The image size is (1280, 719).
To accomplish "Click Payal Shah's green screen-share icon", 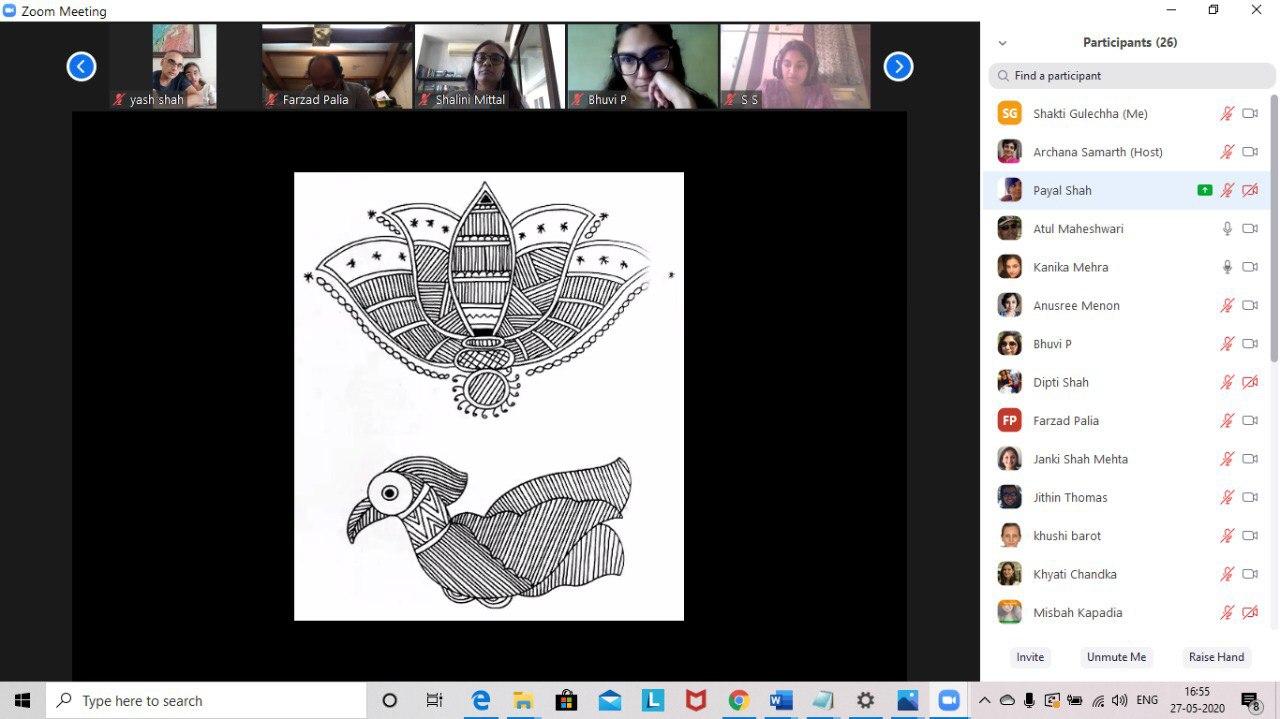I will coord(1205,190).
